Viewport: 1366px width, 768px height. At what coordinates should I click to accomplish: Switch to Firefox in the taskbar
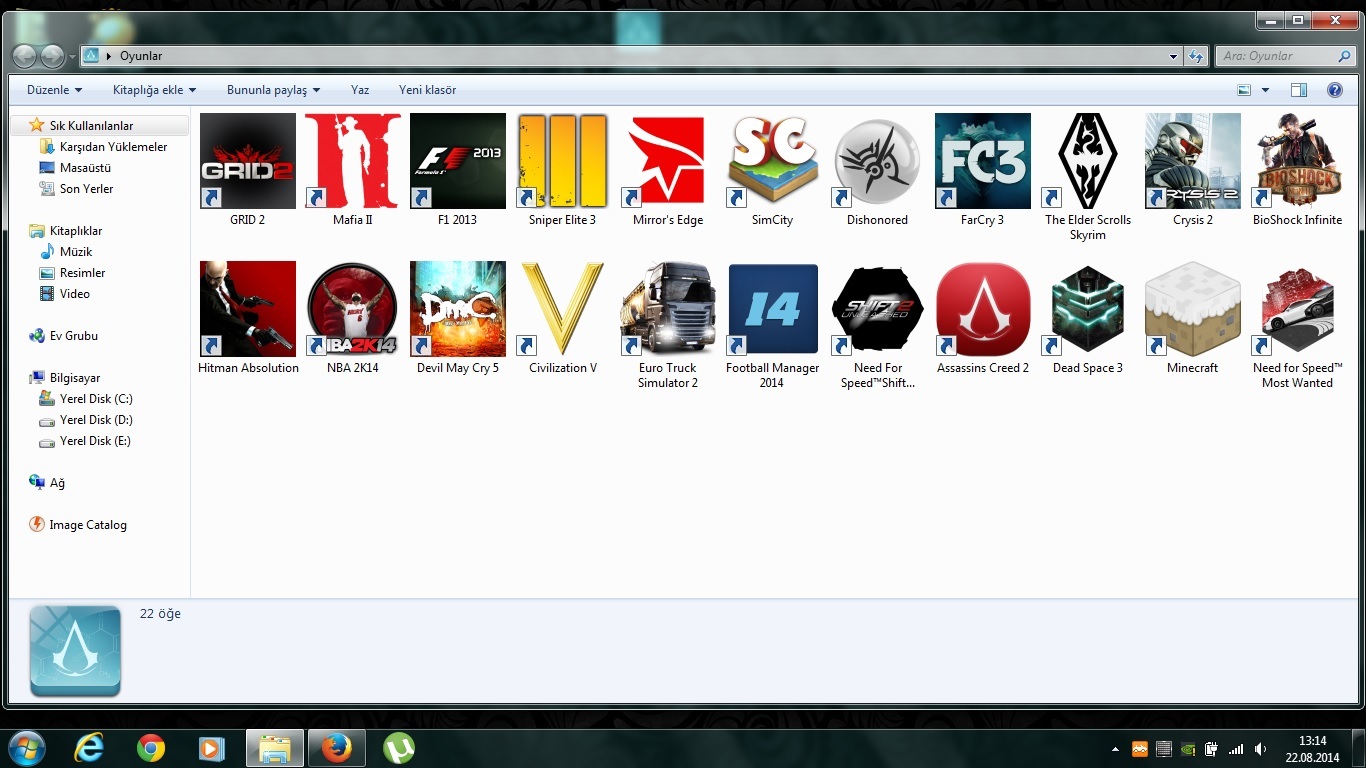(336, 748)
